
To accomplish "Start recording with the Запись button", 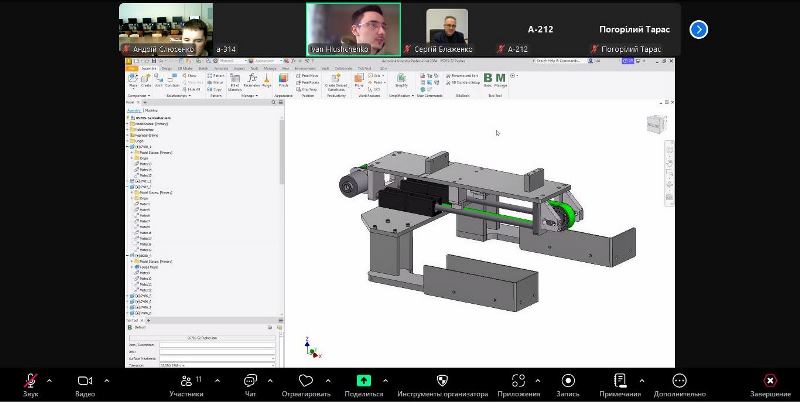I will pyautogui.click(x=568, y=381).
